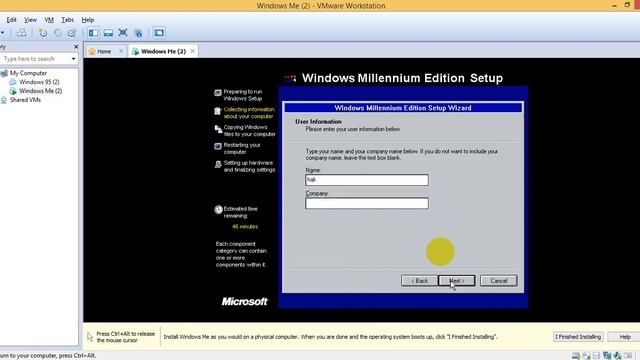Click the network adapter status icon
640x360 pixels.
[607, 356]
